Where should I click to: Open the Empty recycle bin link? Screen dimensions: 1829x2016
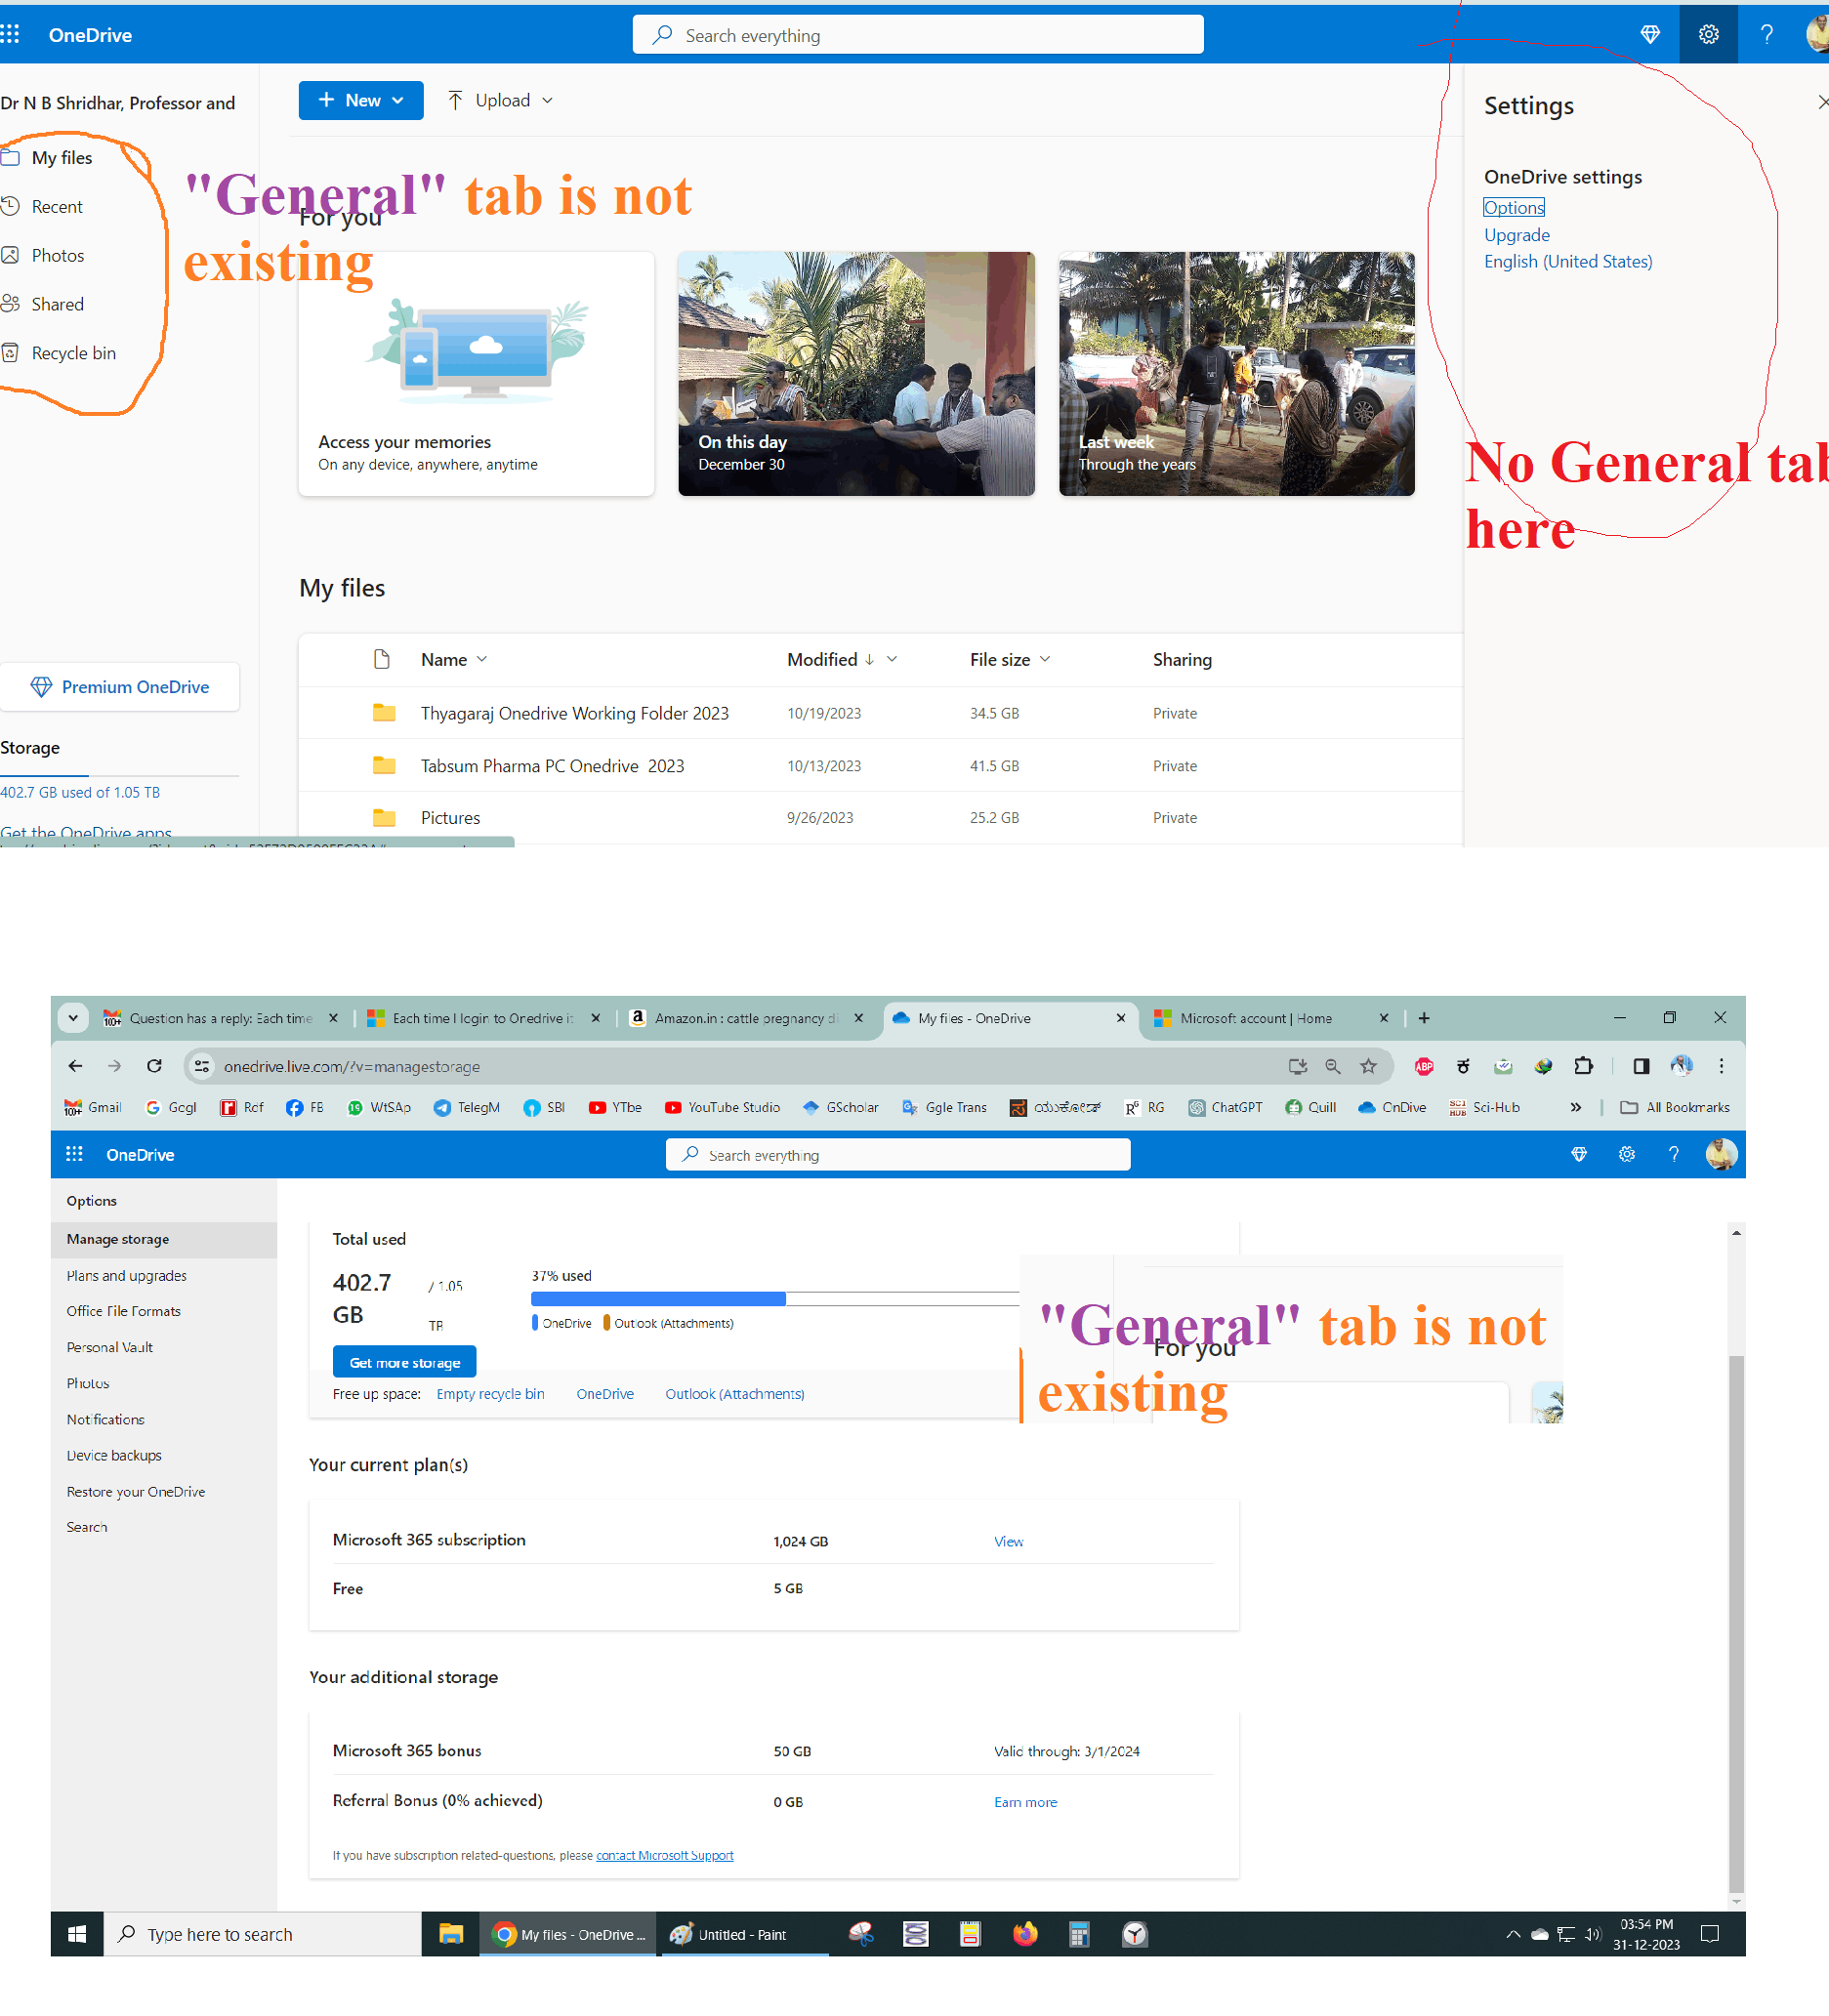tap(490, 1393)
